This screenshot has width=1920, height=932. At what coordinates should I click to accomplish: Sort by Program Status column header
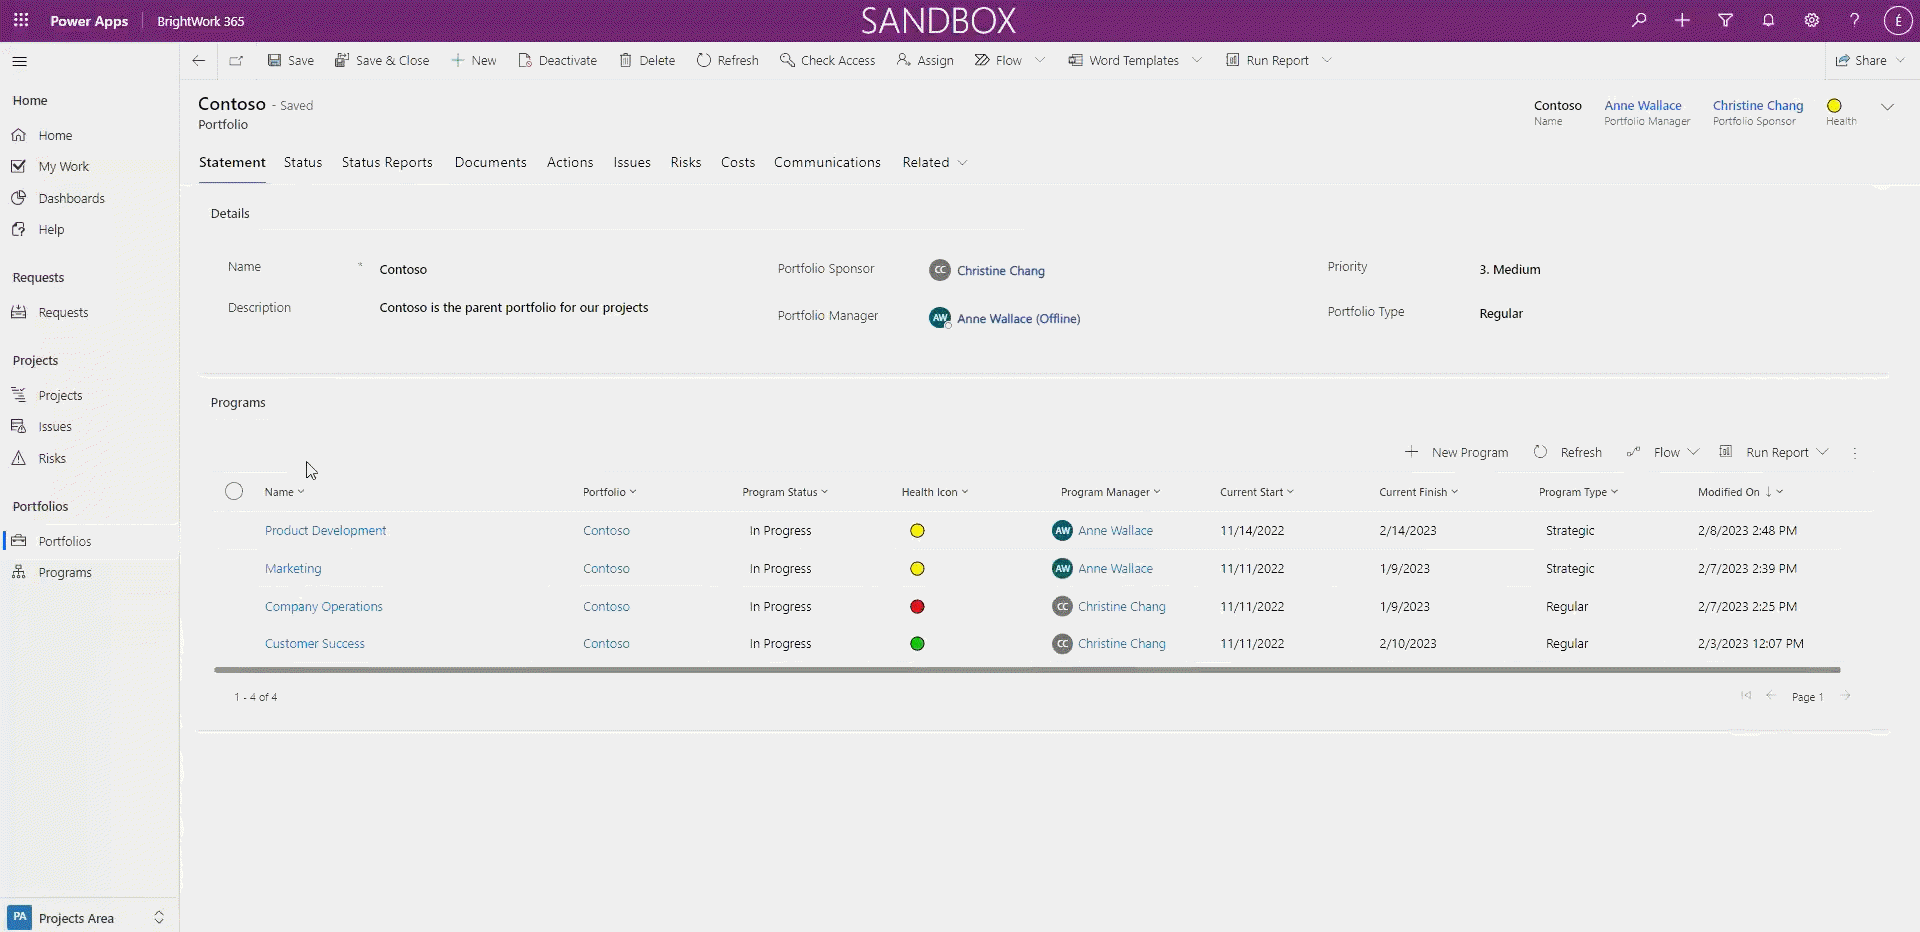[784, 493]
